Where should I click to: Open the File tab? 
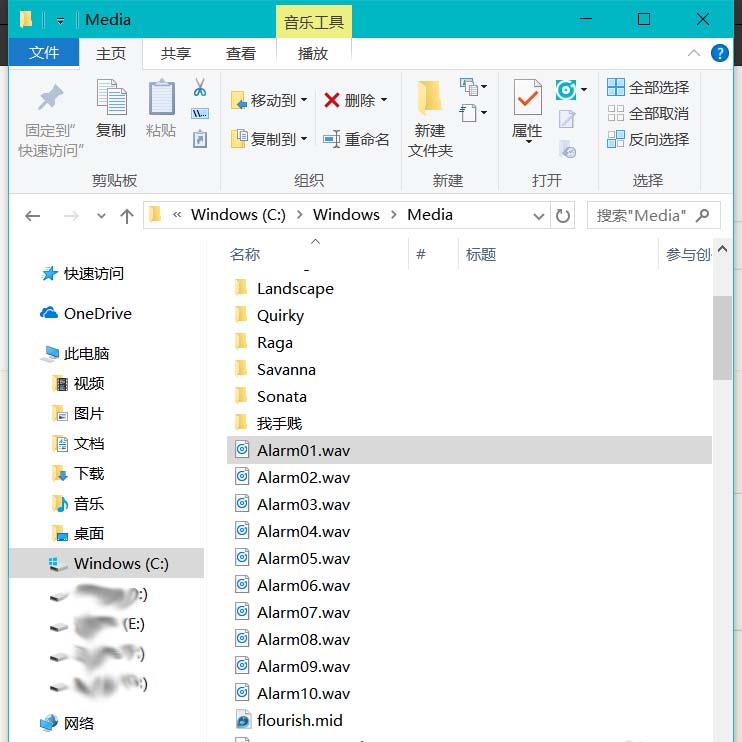click(x=44, y=52)
